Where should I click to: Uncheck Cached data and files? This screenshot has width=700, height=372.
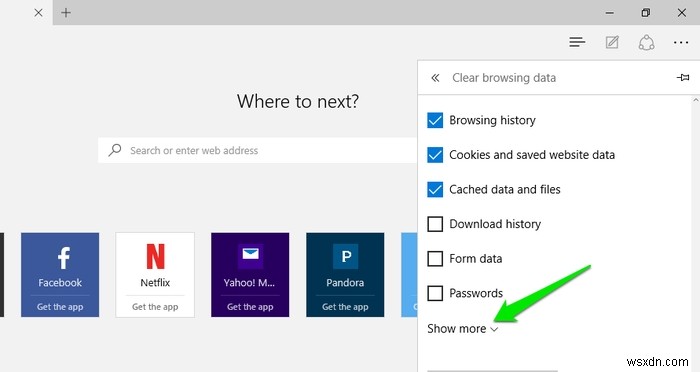pyautogui.click(x=435, y=189)
